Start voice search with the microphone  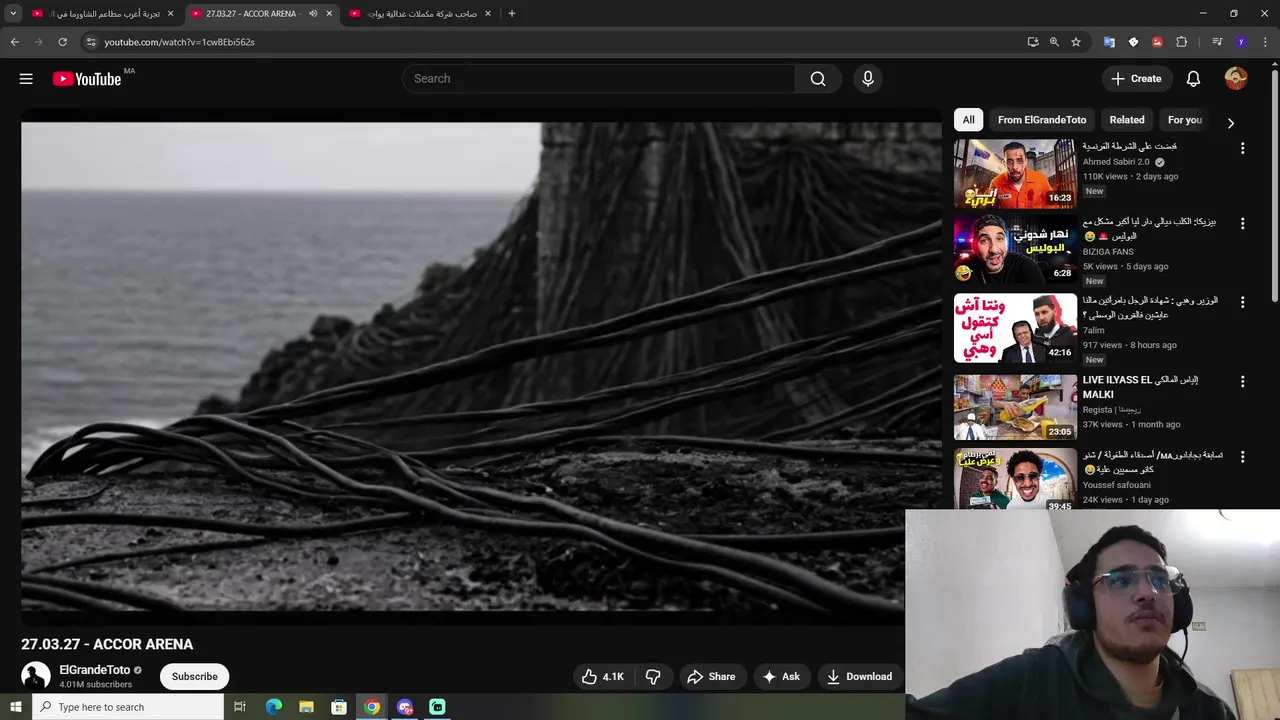[868, 79]
